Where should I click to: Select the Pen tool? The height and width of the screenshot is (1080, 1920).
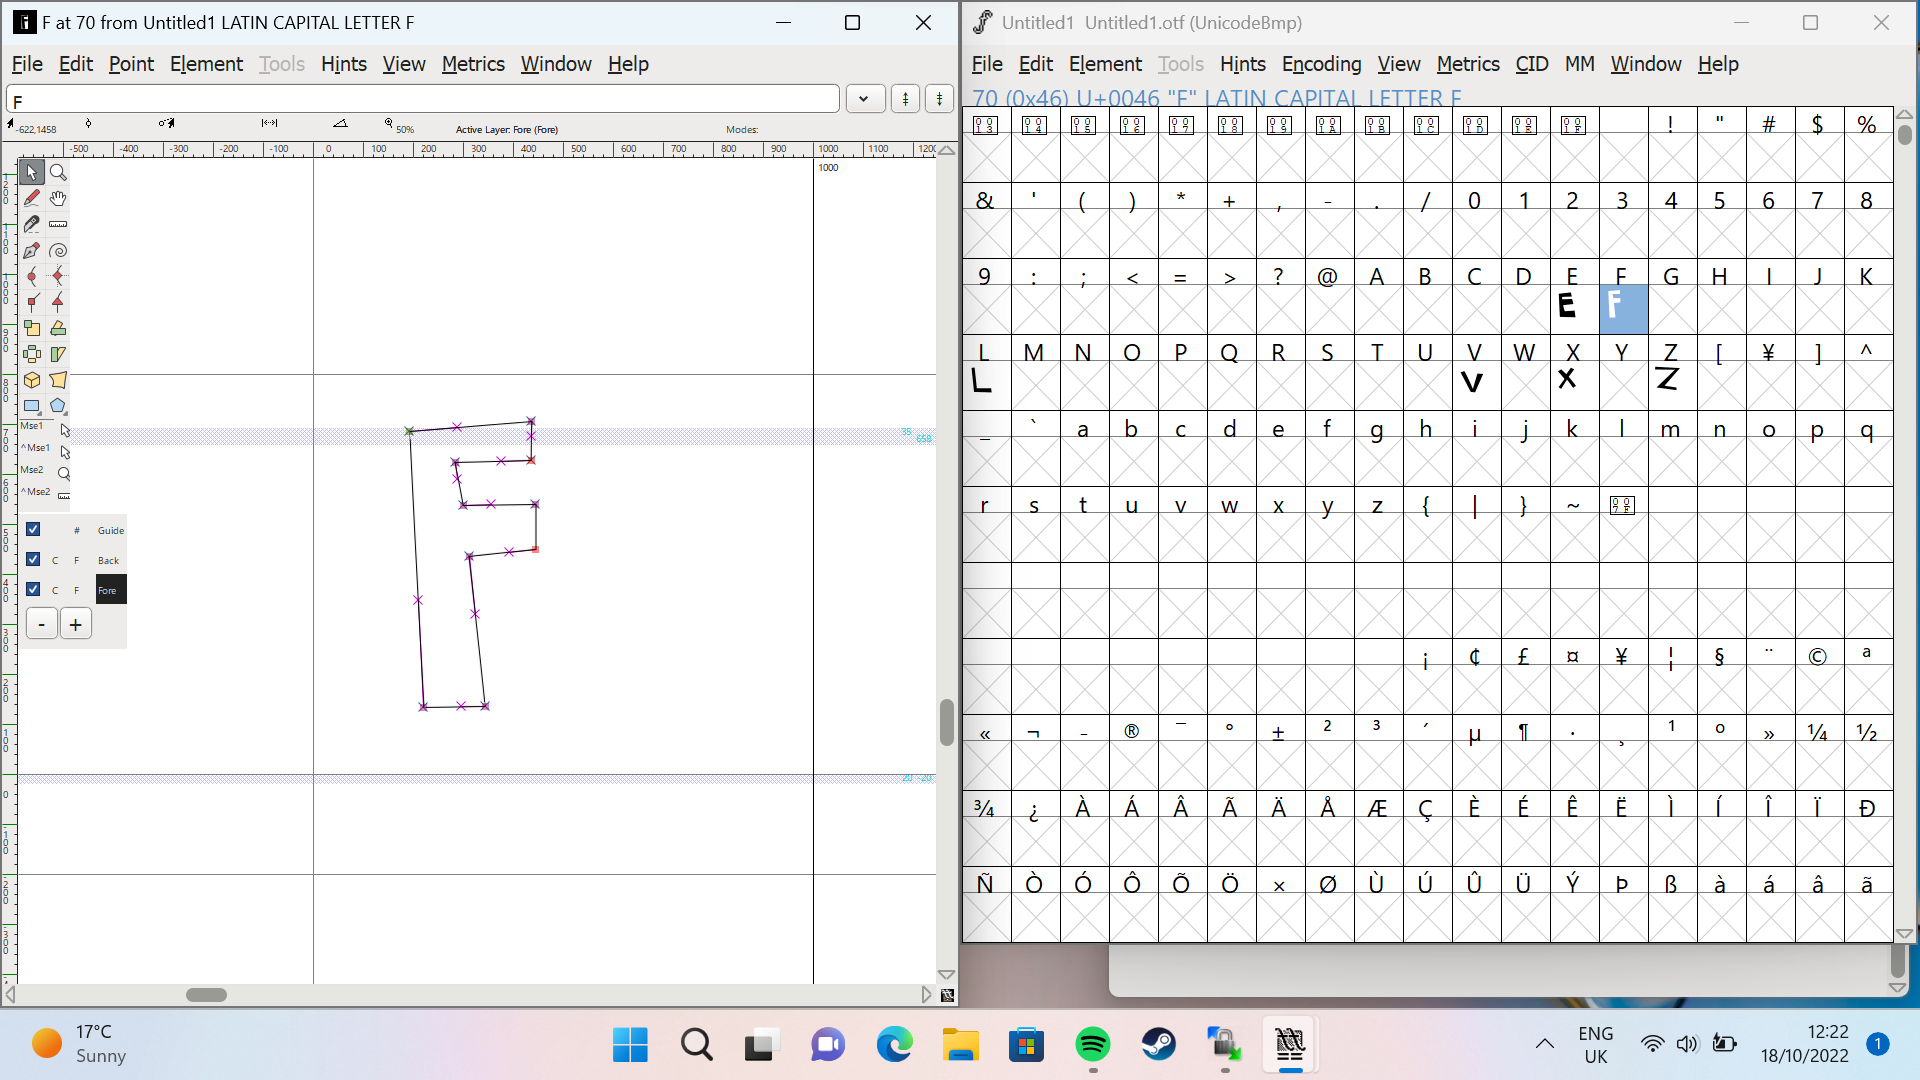click(x=32, y=250)
